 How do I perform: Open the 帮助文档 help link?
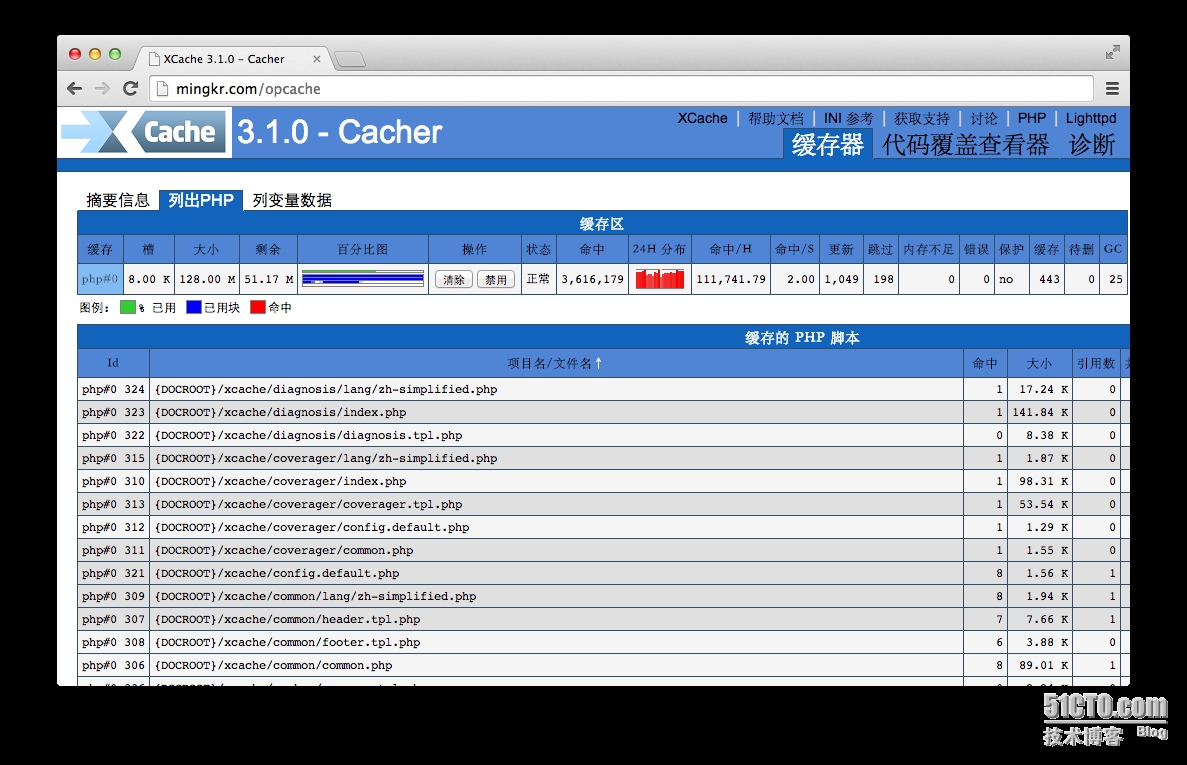(x=775, y=118)
